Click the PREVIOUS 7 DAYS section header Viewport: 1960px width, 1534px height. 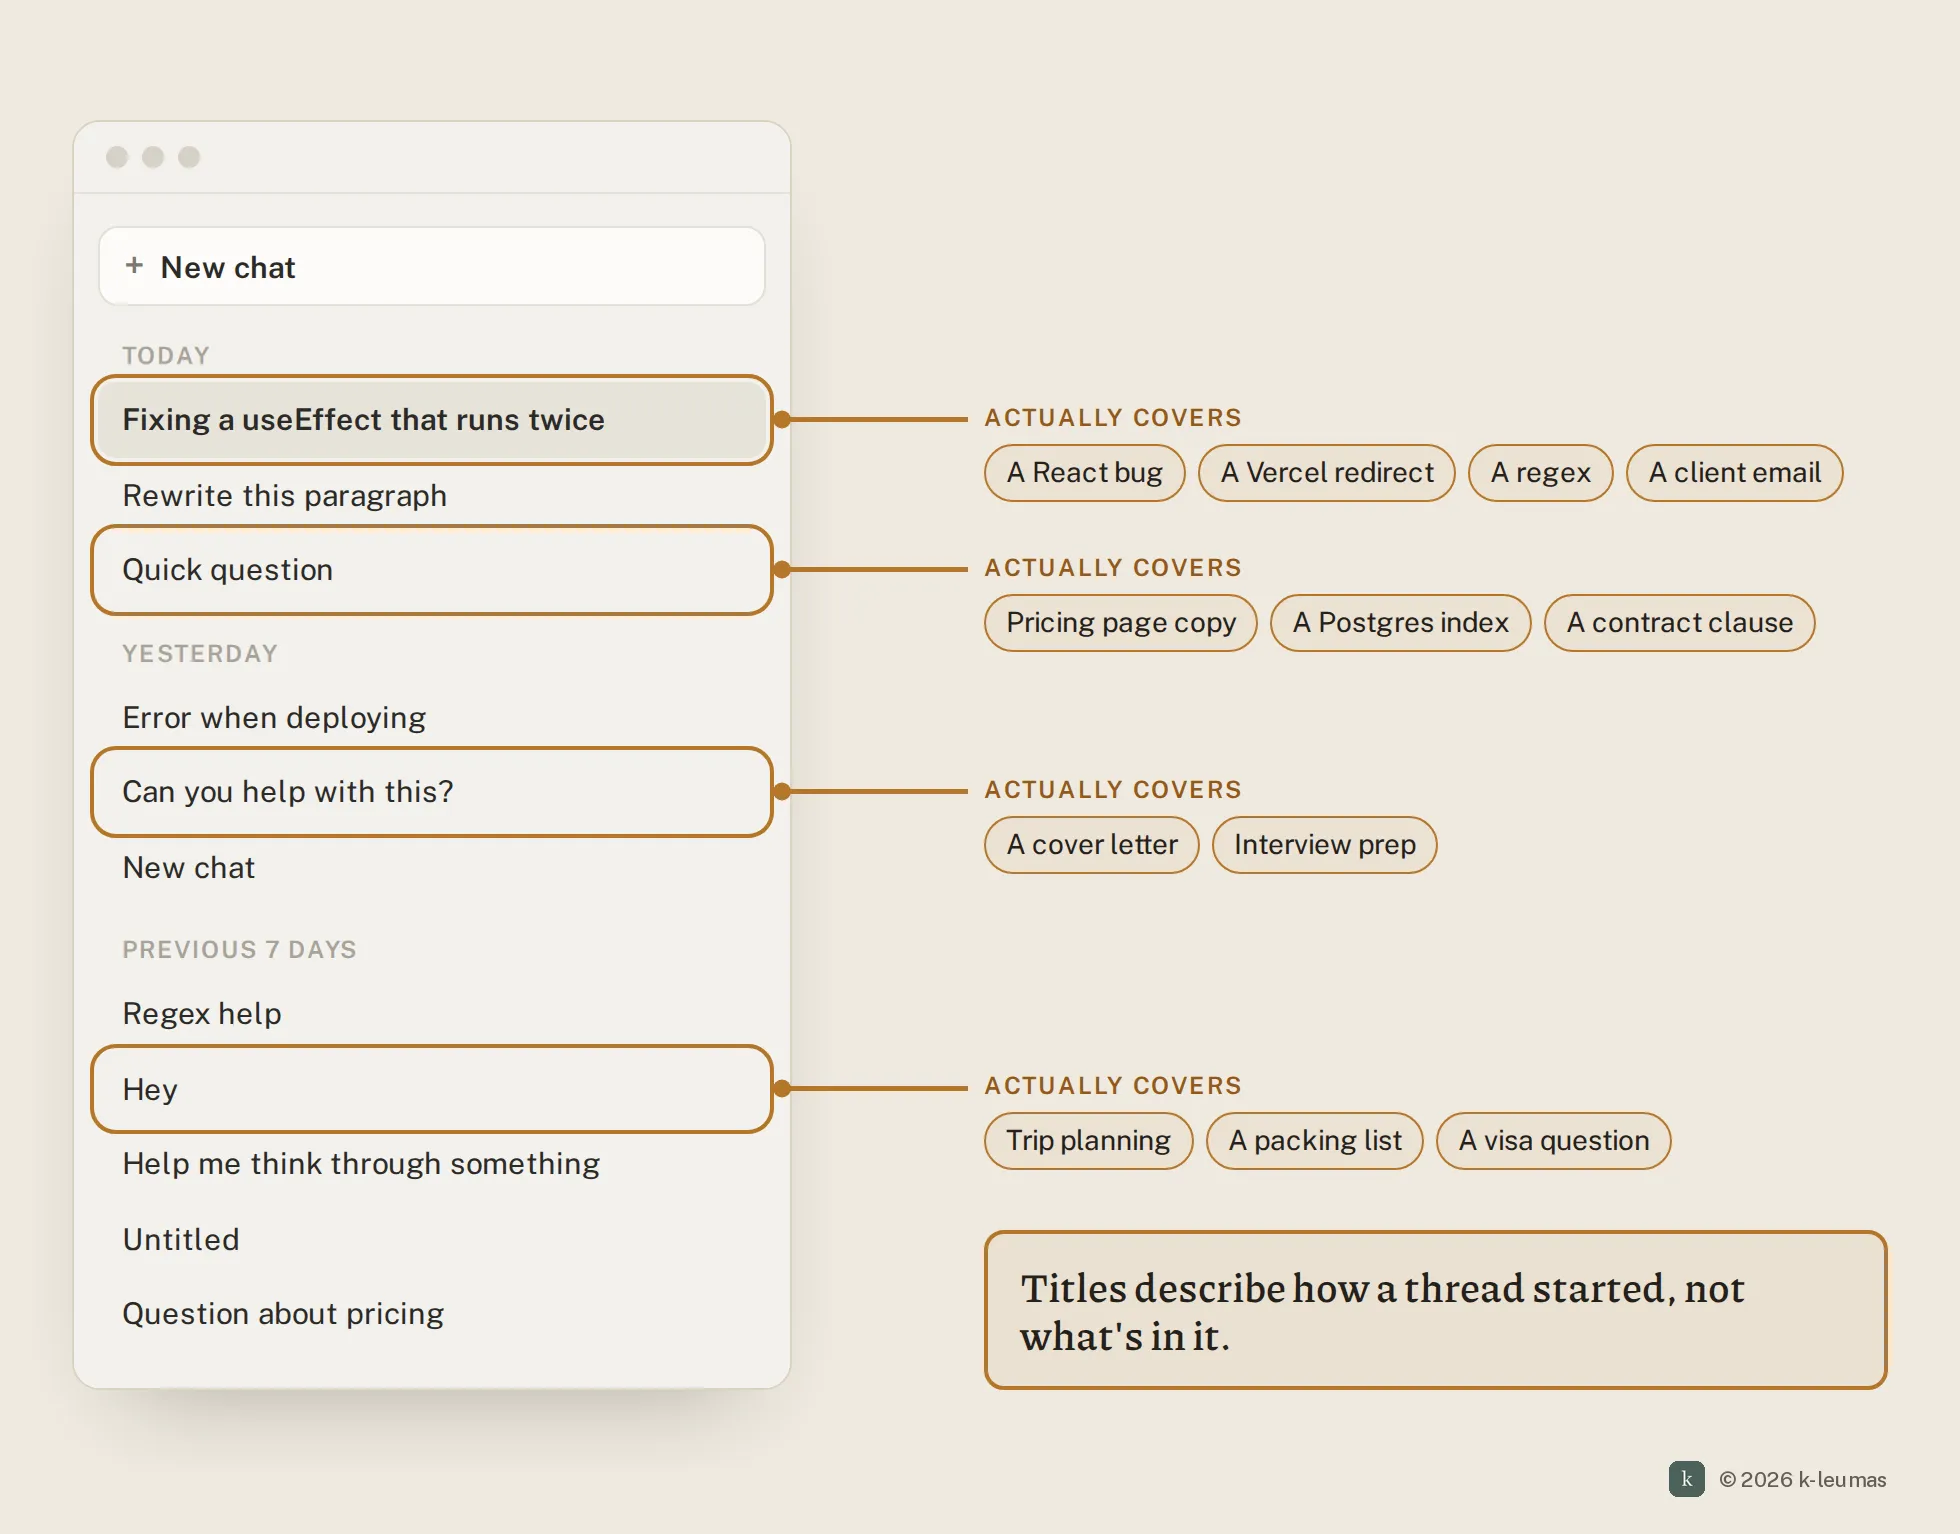click(x=239, y=950)
